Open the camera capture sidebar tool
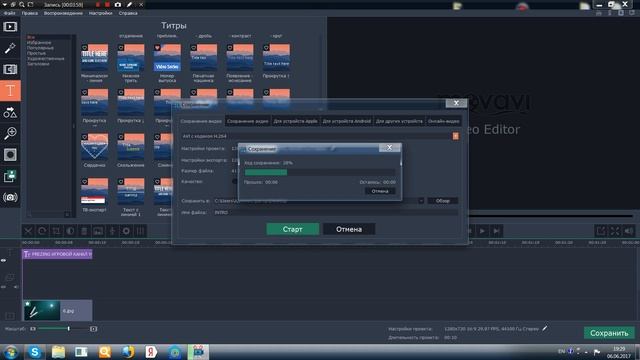The height and width of the screenshot is (360, 640). (x=10, y=198)
